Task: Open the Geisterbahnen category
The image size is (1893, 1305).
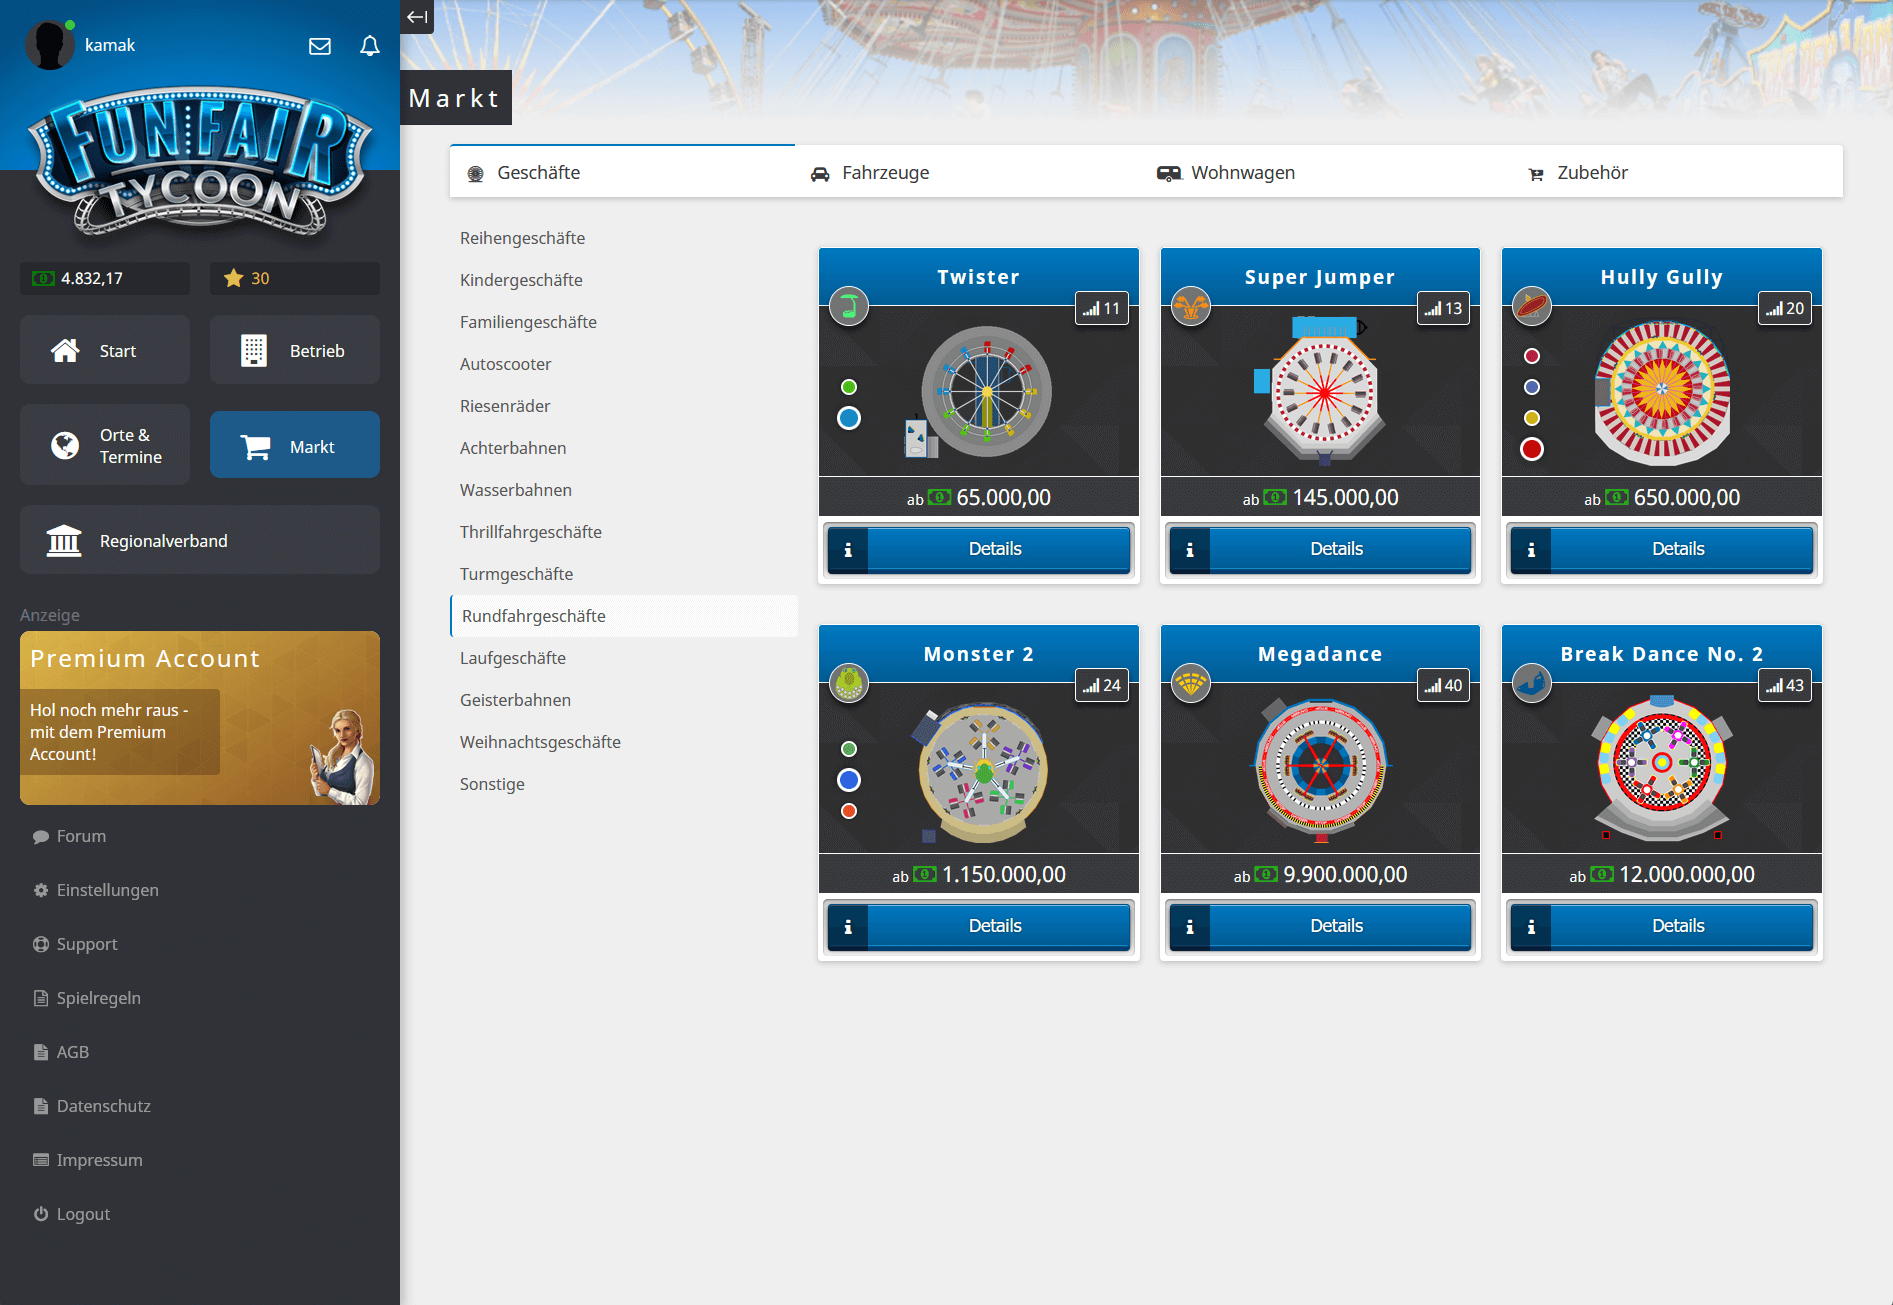Action: click(515, 700)
